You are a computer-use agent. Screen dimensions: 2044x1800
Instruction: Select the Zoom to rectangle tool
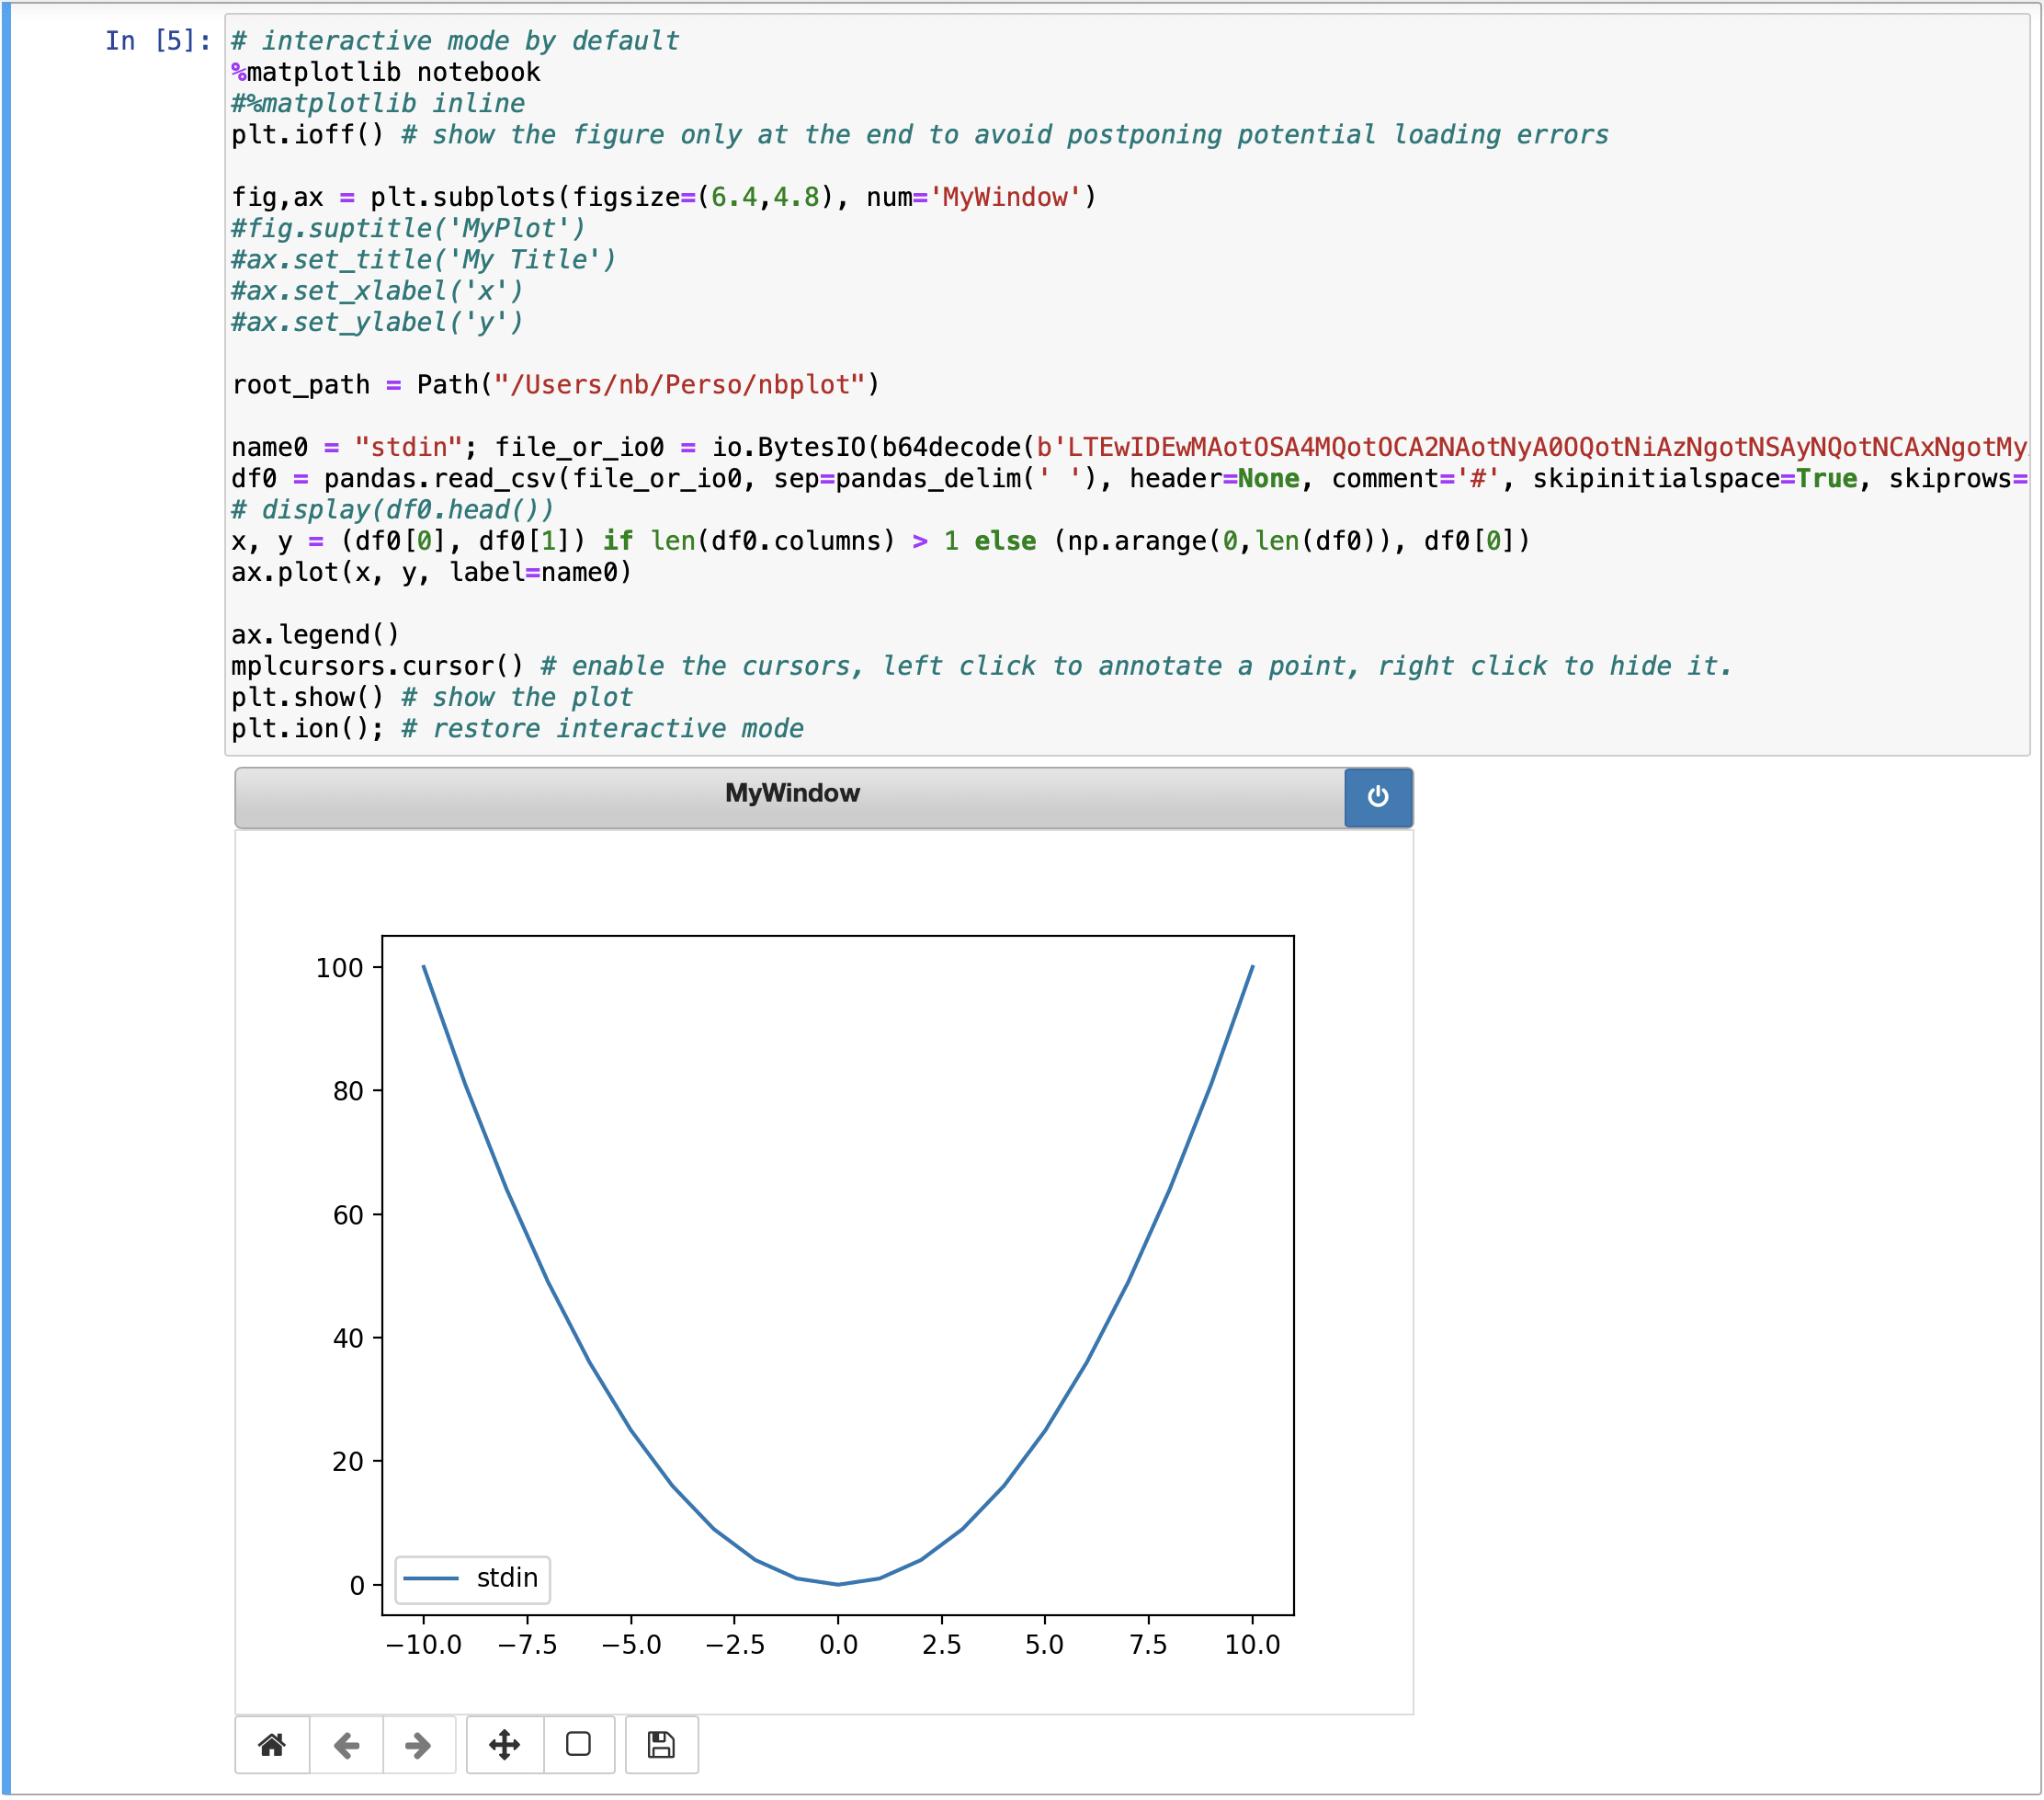point(578,1745)
